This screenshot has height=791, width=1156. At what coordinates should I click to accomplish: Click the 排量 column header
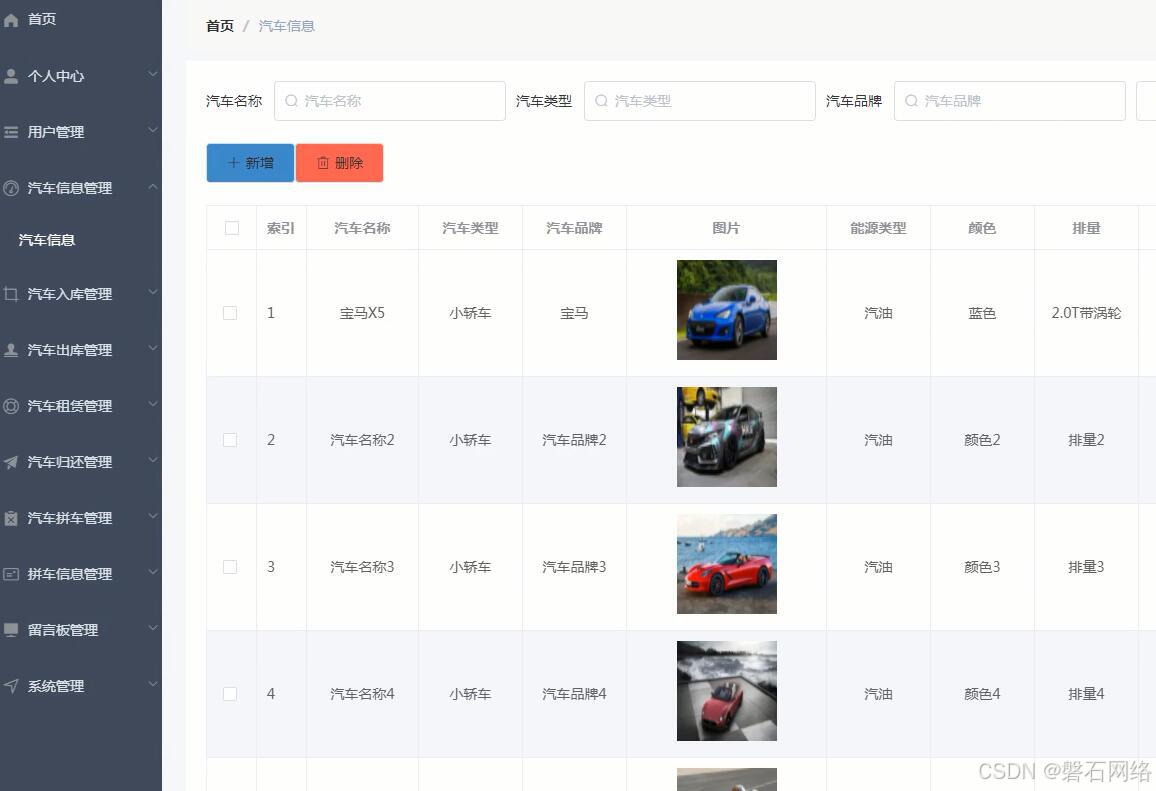tap(1086, 228)
